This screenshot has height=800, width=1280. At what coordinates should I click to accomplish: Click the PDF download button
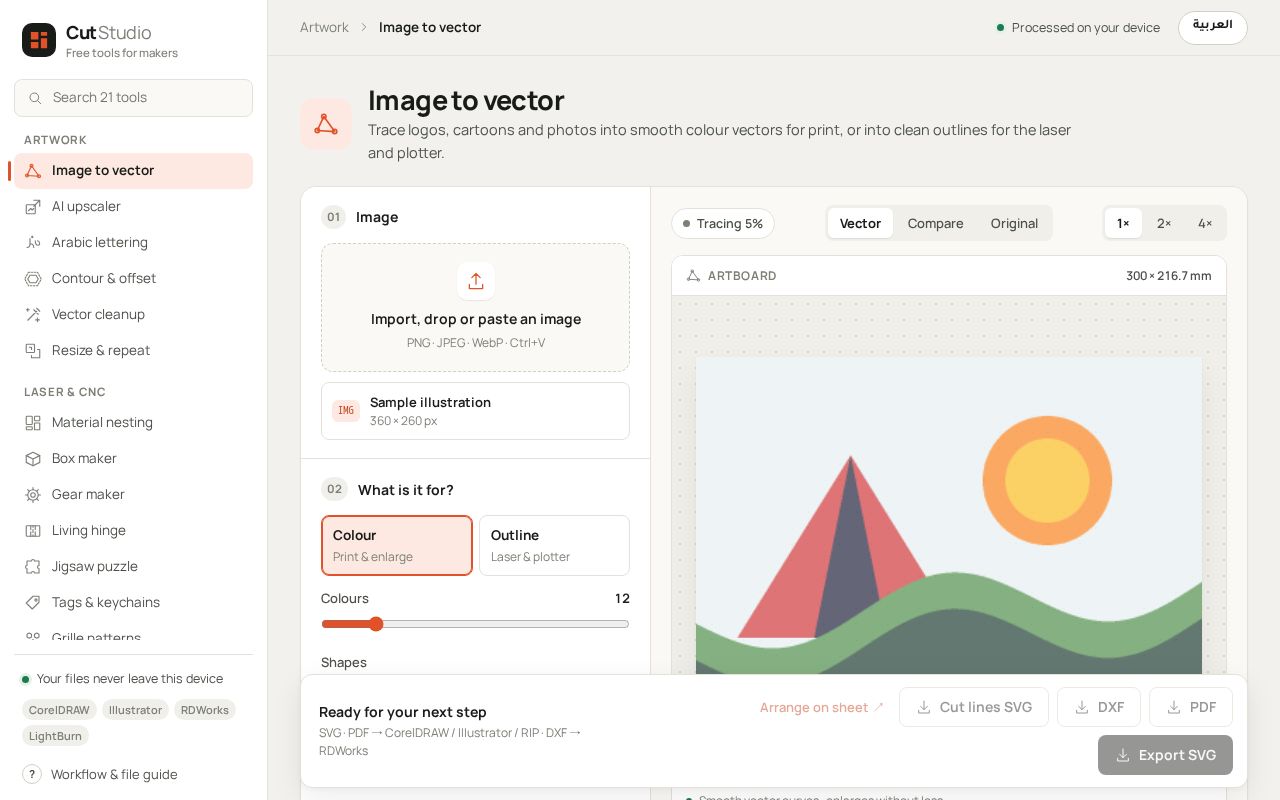coord(1191,707)
